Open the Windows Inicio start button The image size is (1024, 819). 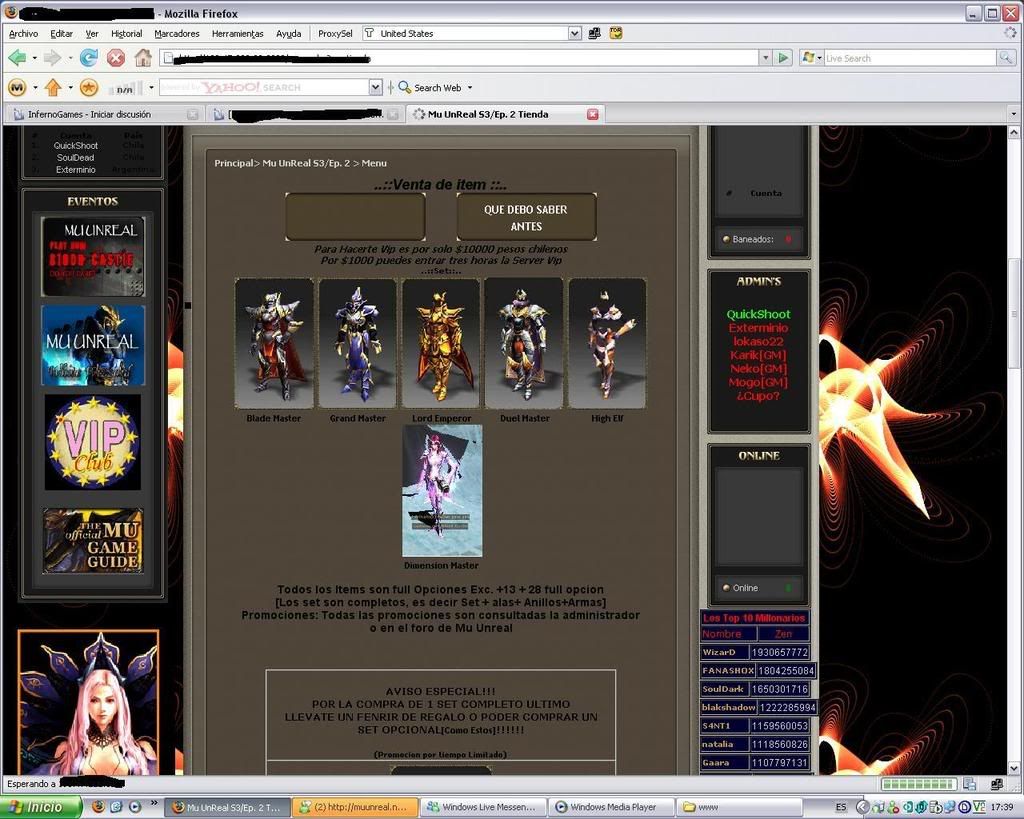[40, 807]
